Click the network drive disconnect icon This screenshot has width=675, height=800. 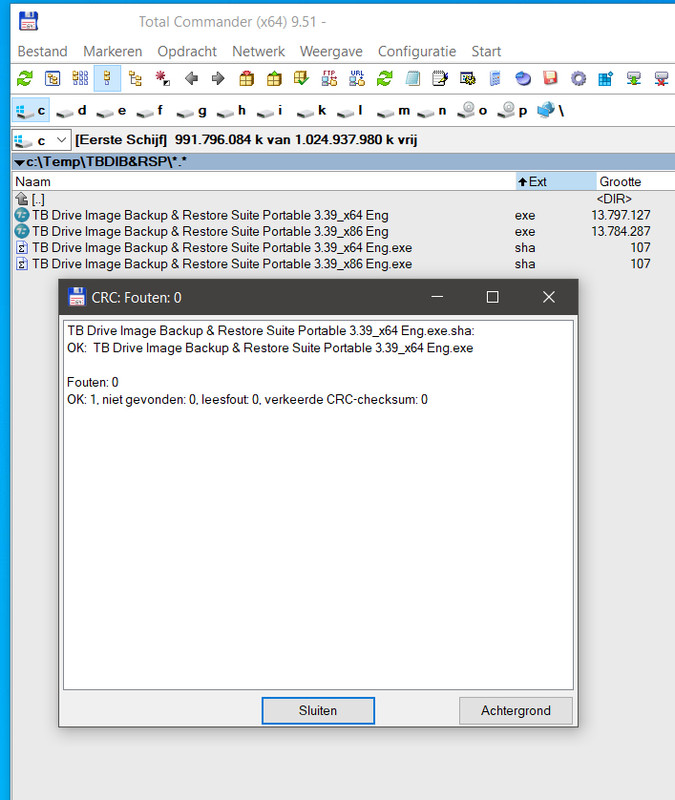pos(661,79)
